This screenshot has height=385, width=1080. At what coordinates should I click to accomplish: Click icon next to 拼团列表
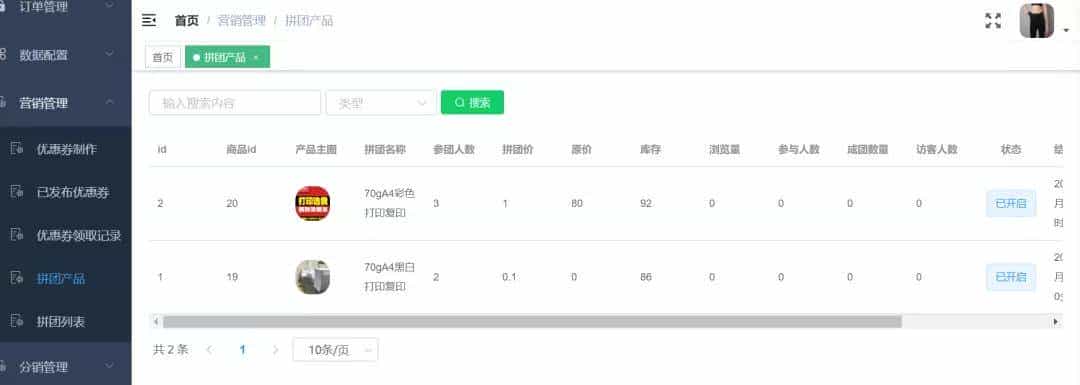click(x=17, y=321)
